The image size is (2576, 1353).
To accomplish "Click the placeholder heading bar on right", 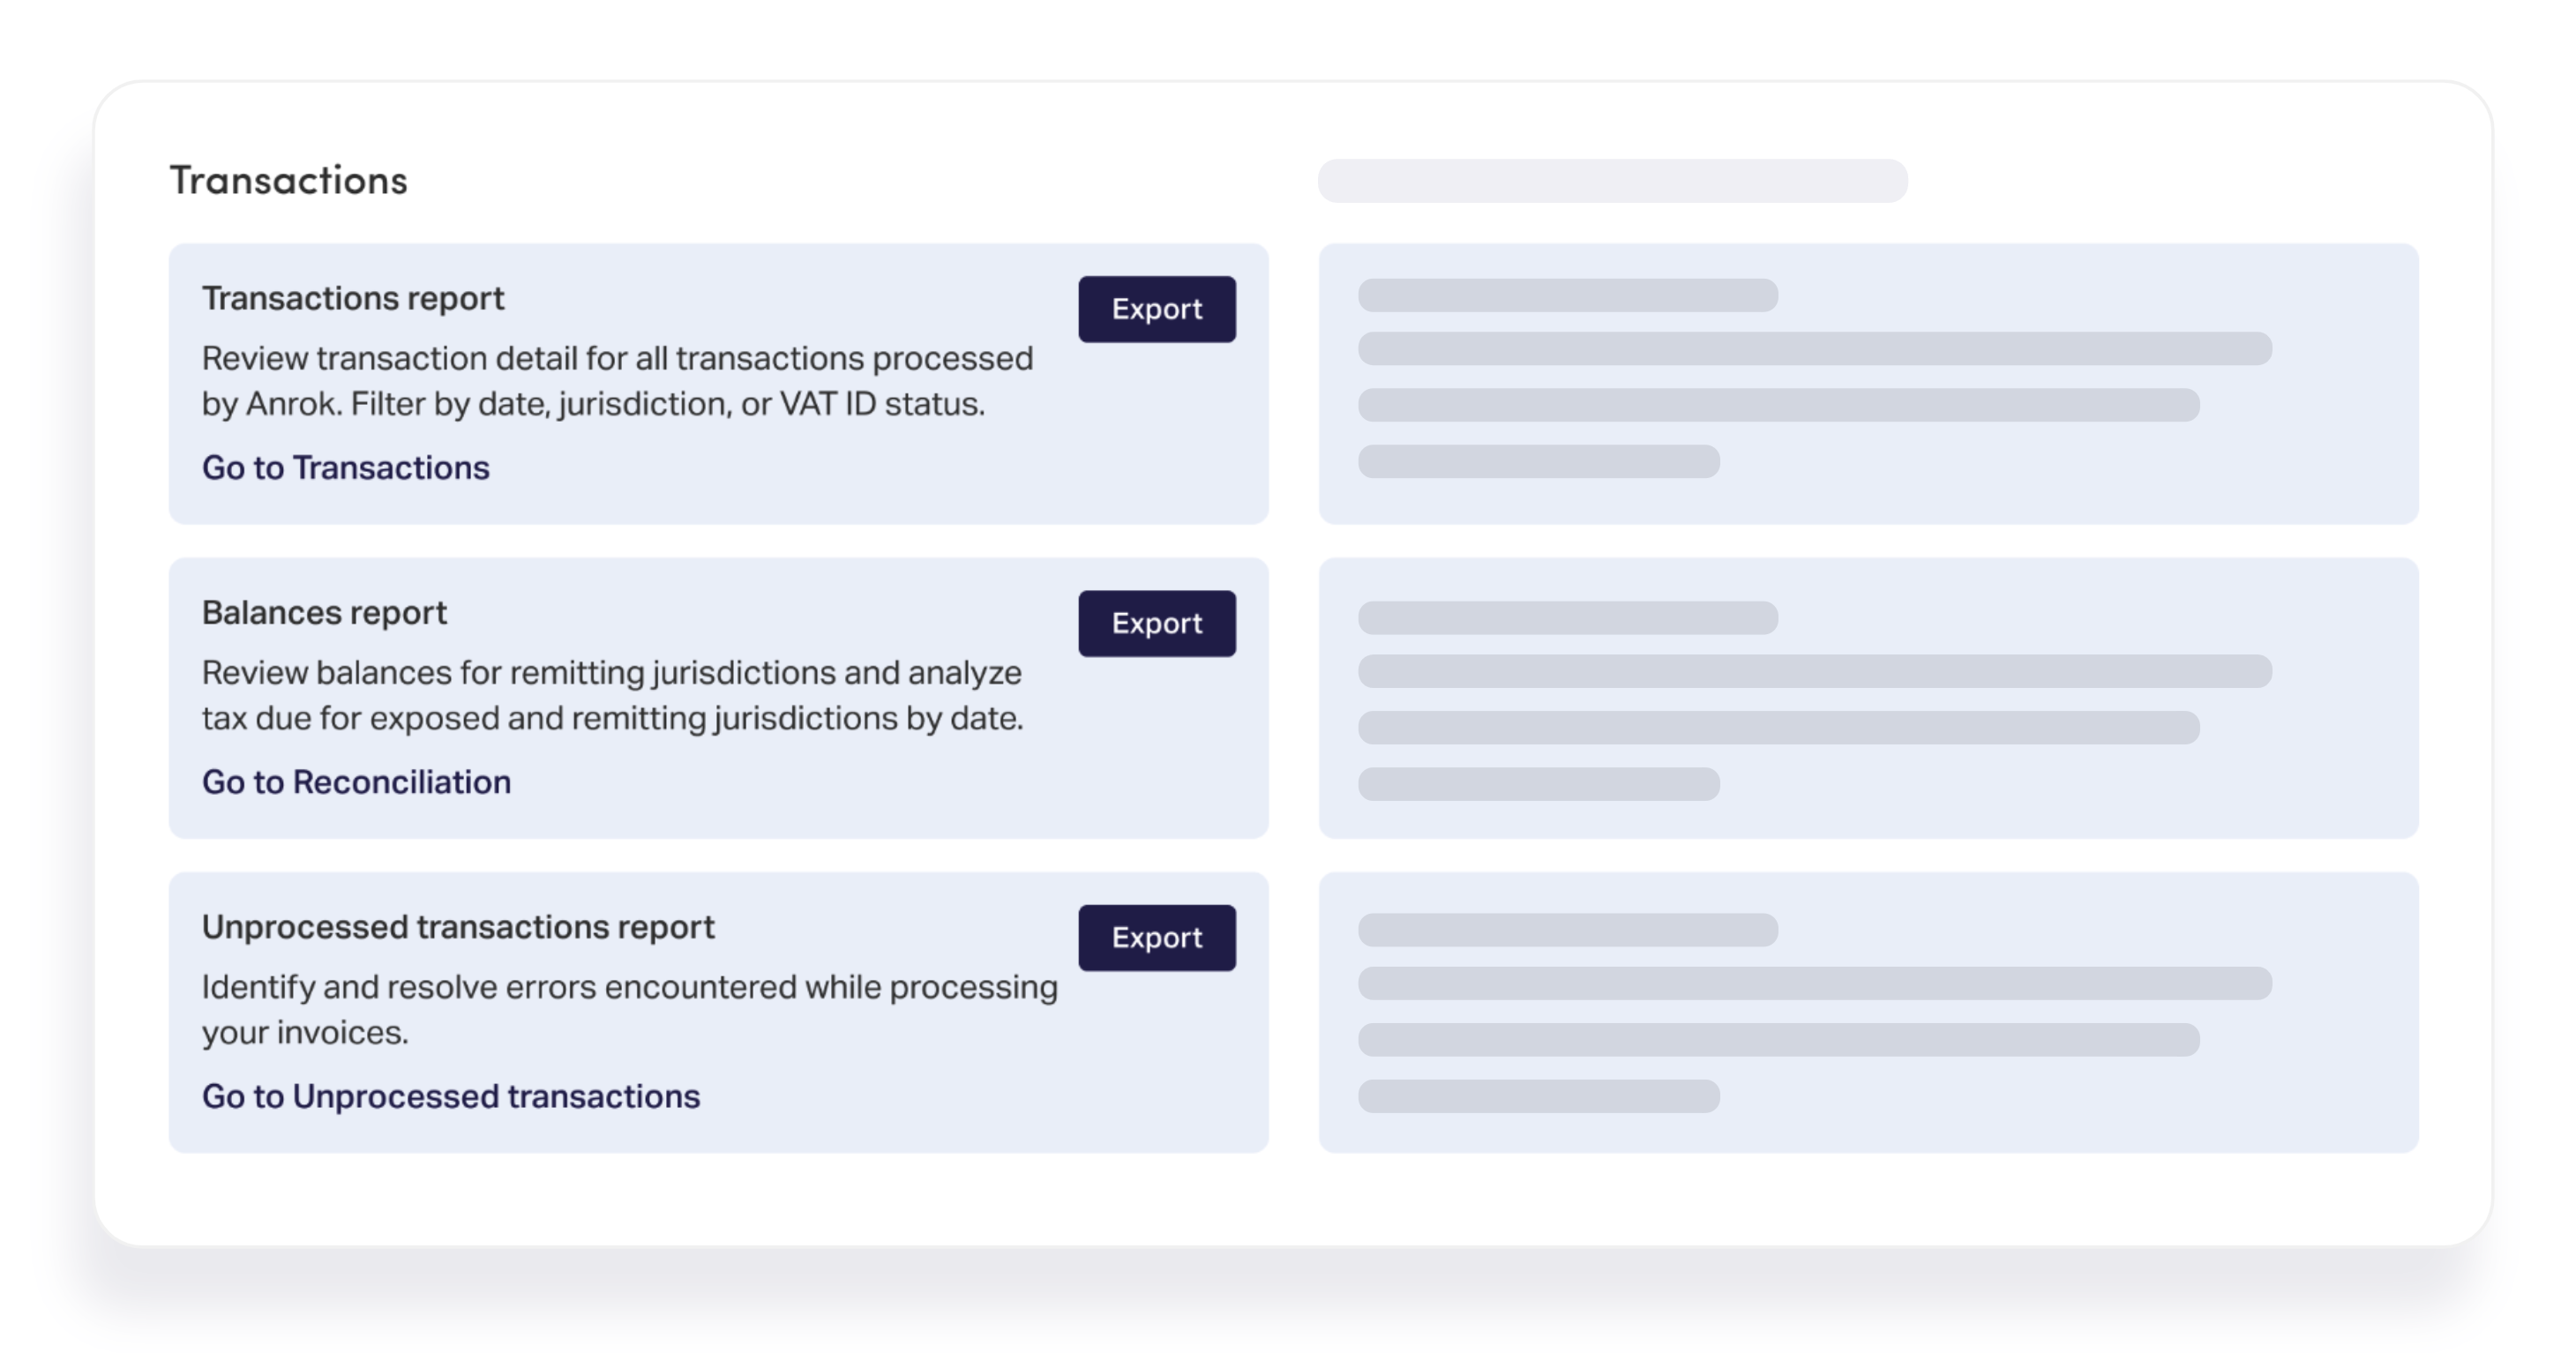I will (1612, 181).
